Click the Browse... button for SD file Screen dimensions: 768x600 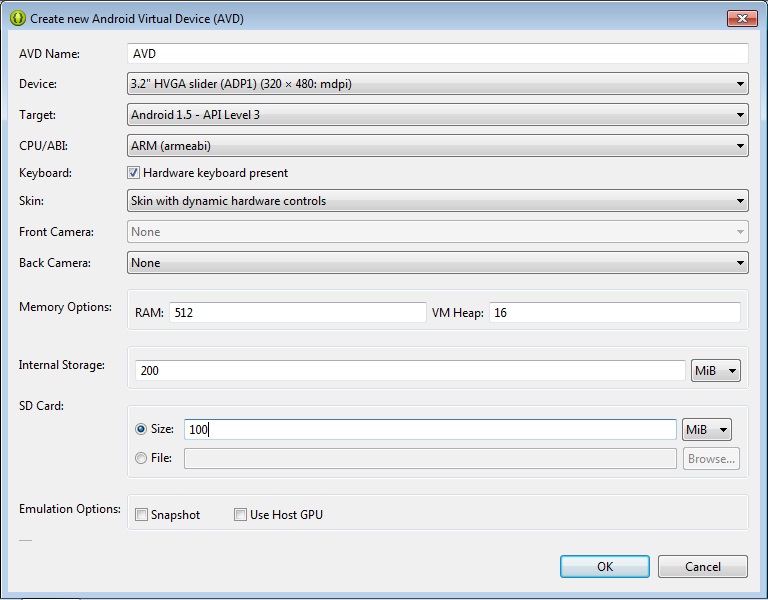coord(711,458)
